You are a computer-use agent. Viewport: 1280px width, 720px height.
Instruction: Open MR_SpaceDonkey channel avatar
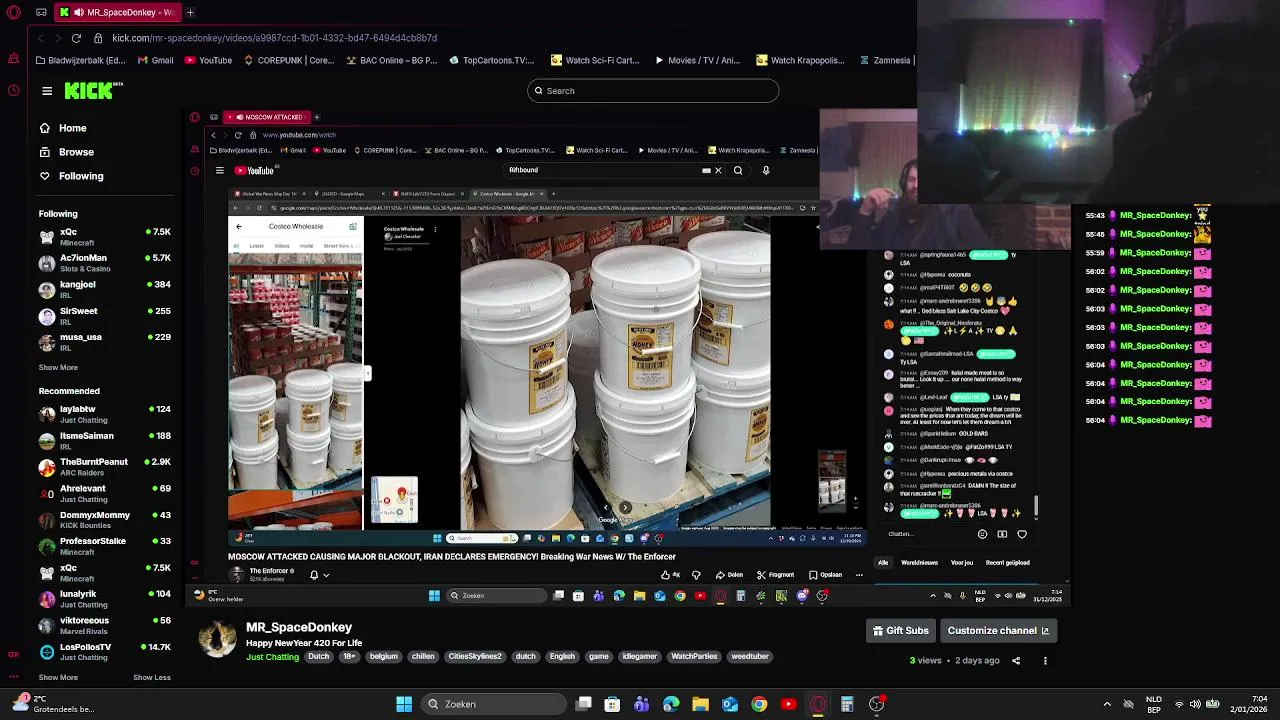217,638
